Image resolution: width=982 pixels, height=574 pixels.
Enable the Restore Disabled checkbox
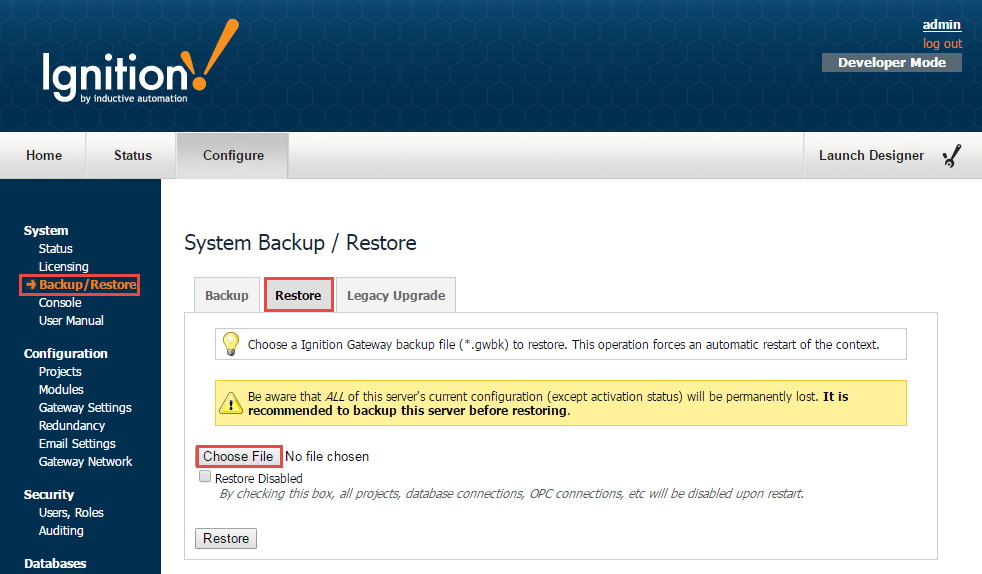click(205, 476)
